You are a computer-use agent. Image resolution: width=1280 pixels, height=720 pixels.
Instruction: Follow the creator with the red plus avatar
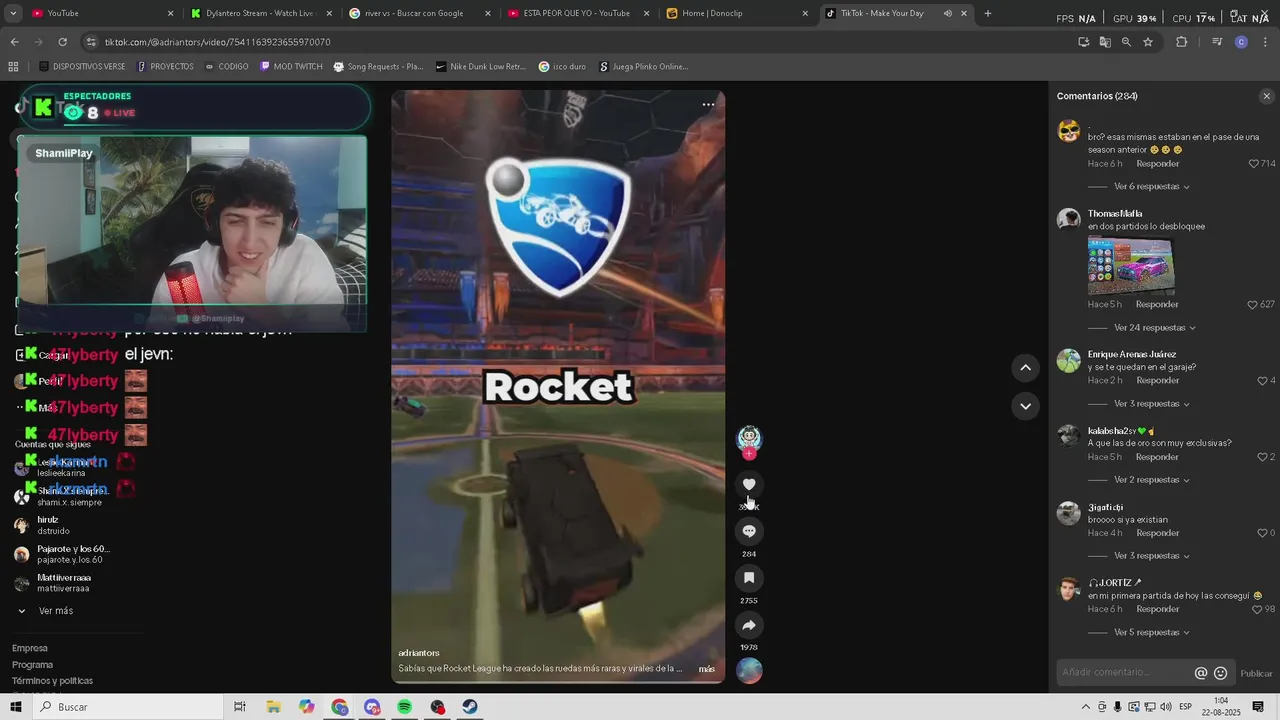pos(749,454)
